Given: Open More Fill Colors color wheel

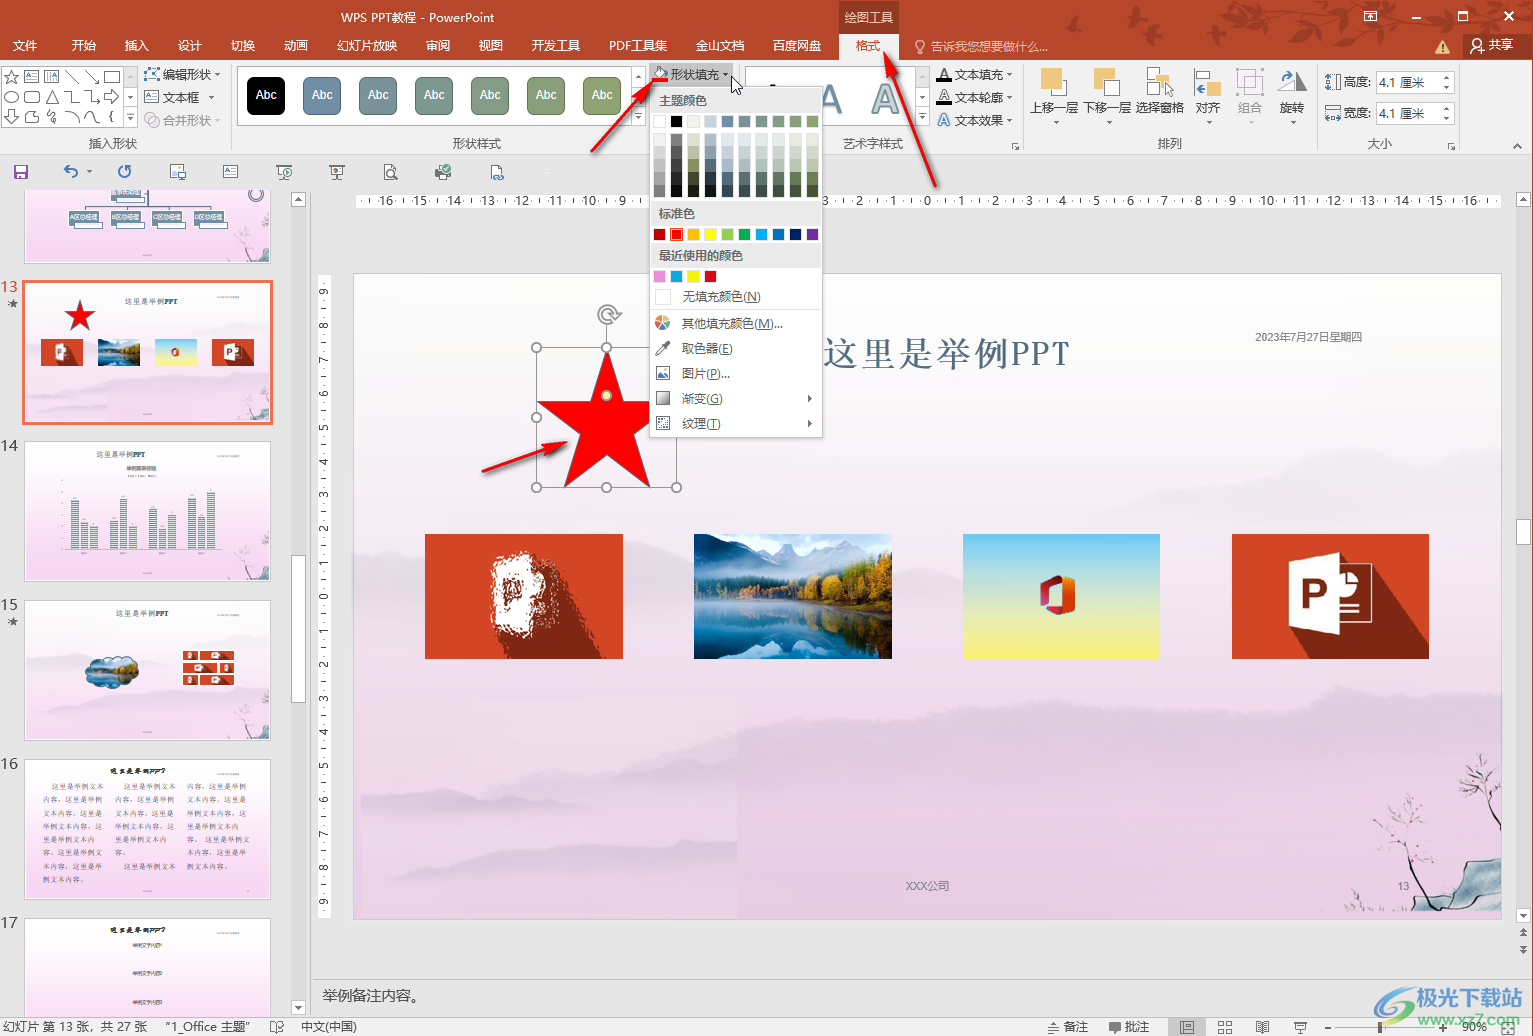Looking at the screenshot, I should point(662,323).
